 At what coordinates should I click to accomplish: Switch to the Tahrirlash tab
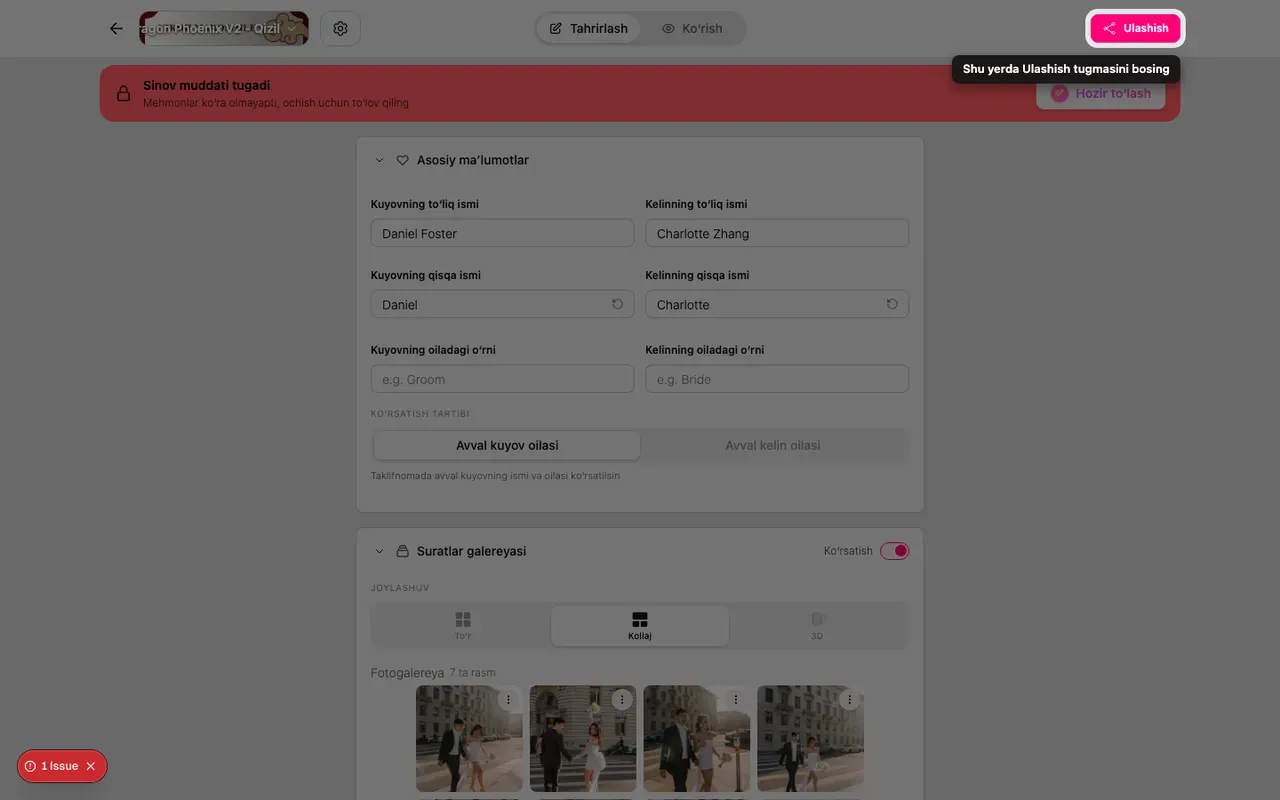pos(589,28)
